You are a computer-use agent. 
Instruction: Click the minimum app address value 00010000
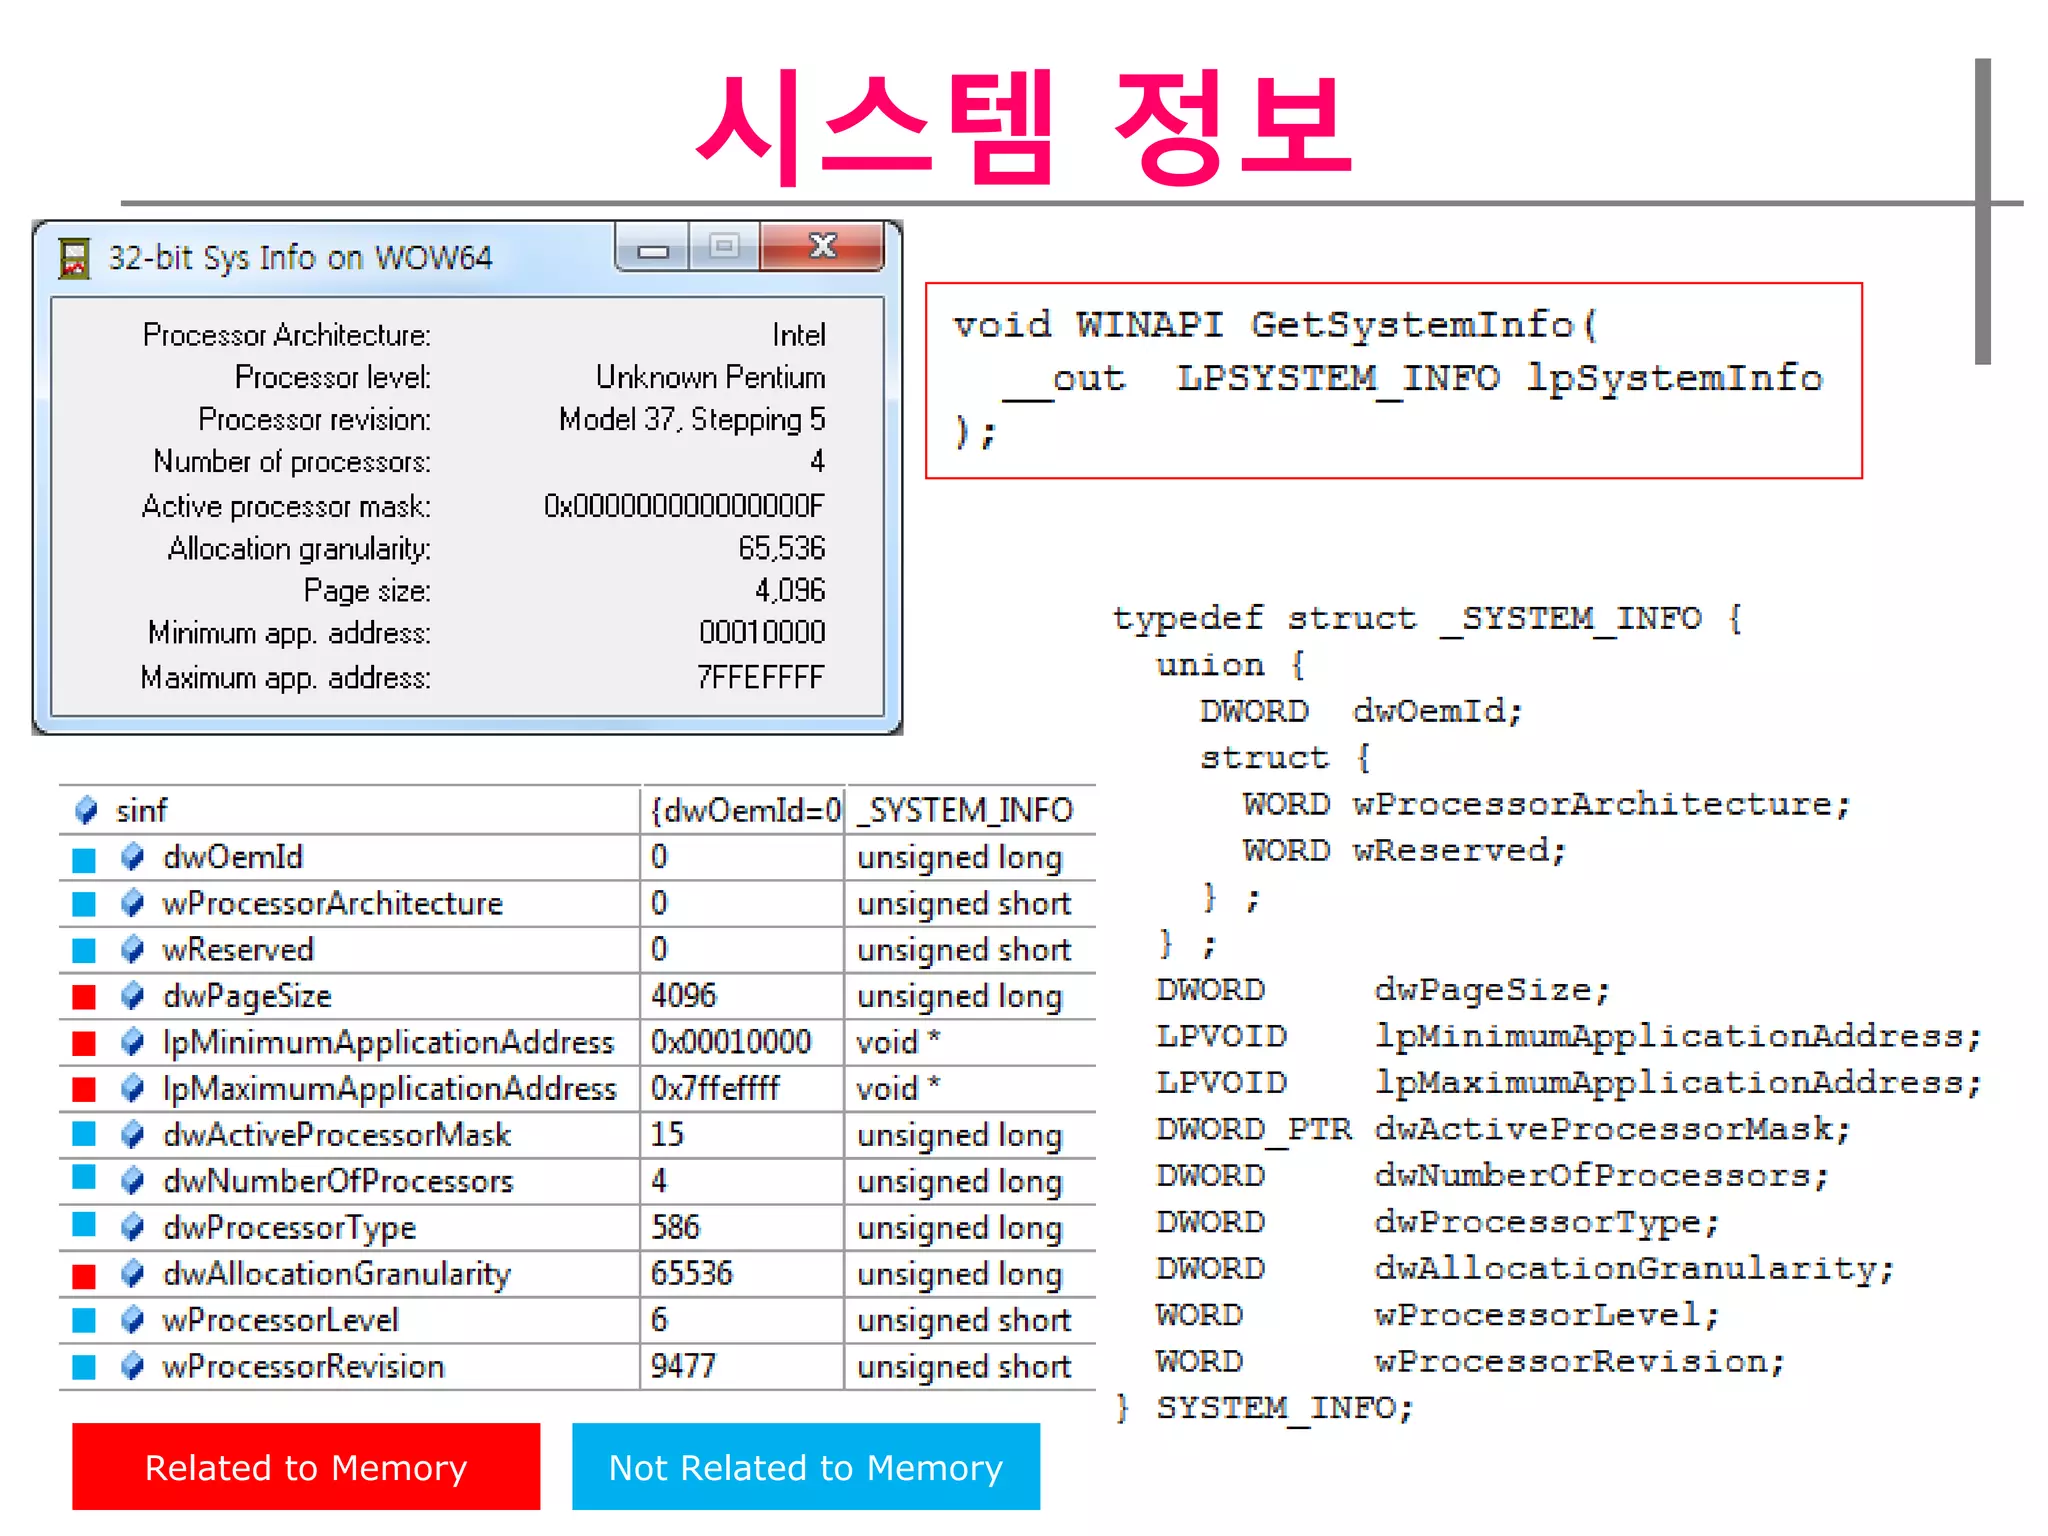tap(762, 632)
